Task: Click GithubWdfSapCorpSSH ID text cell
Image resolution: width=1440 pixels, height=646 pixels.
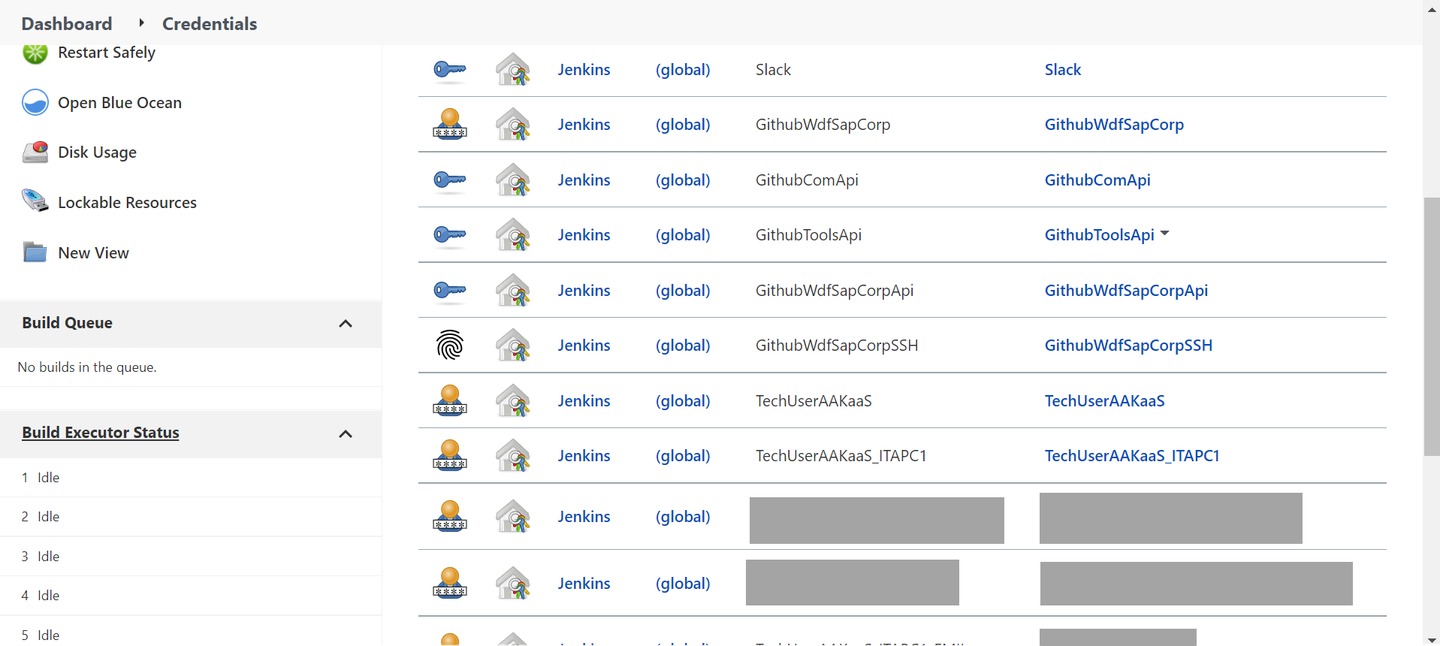Action: (x=837, y=346)
